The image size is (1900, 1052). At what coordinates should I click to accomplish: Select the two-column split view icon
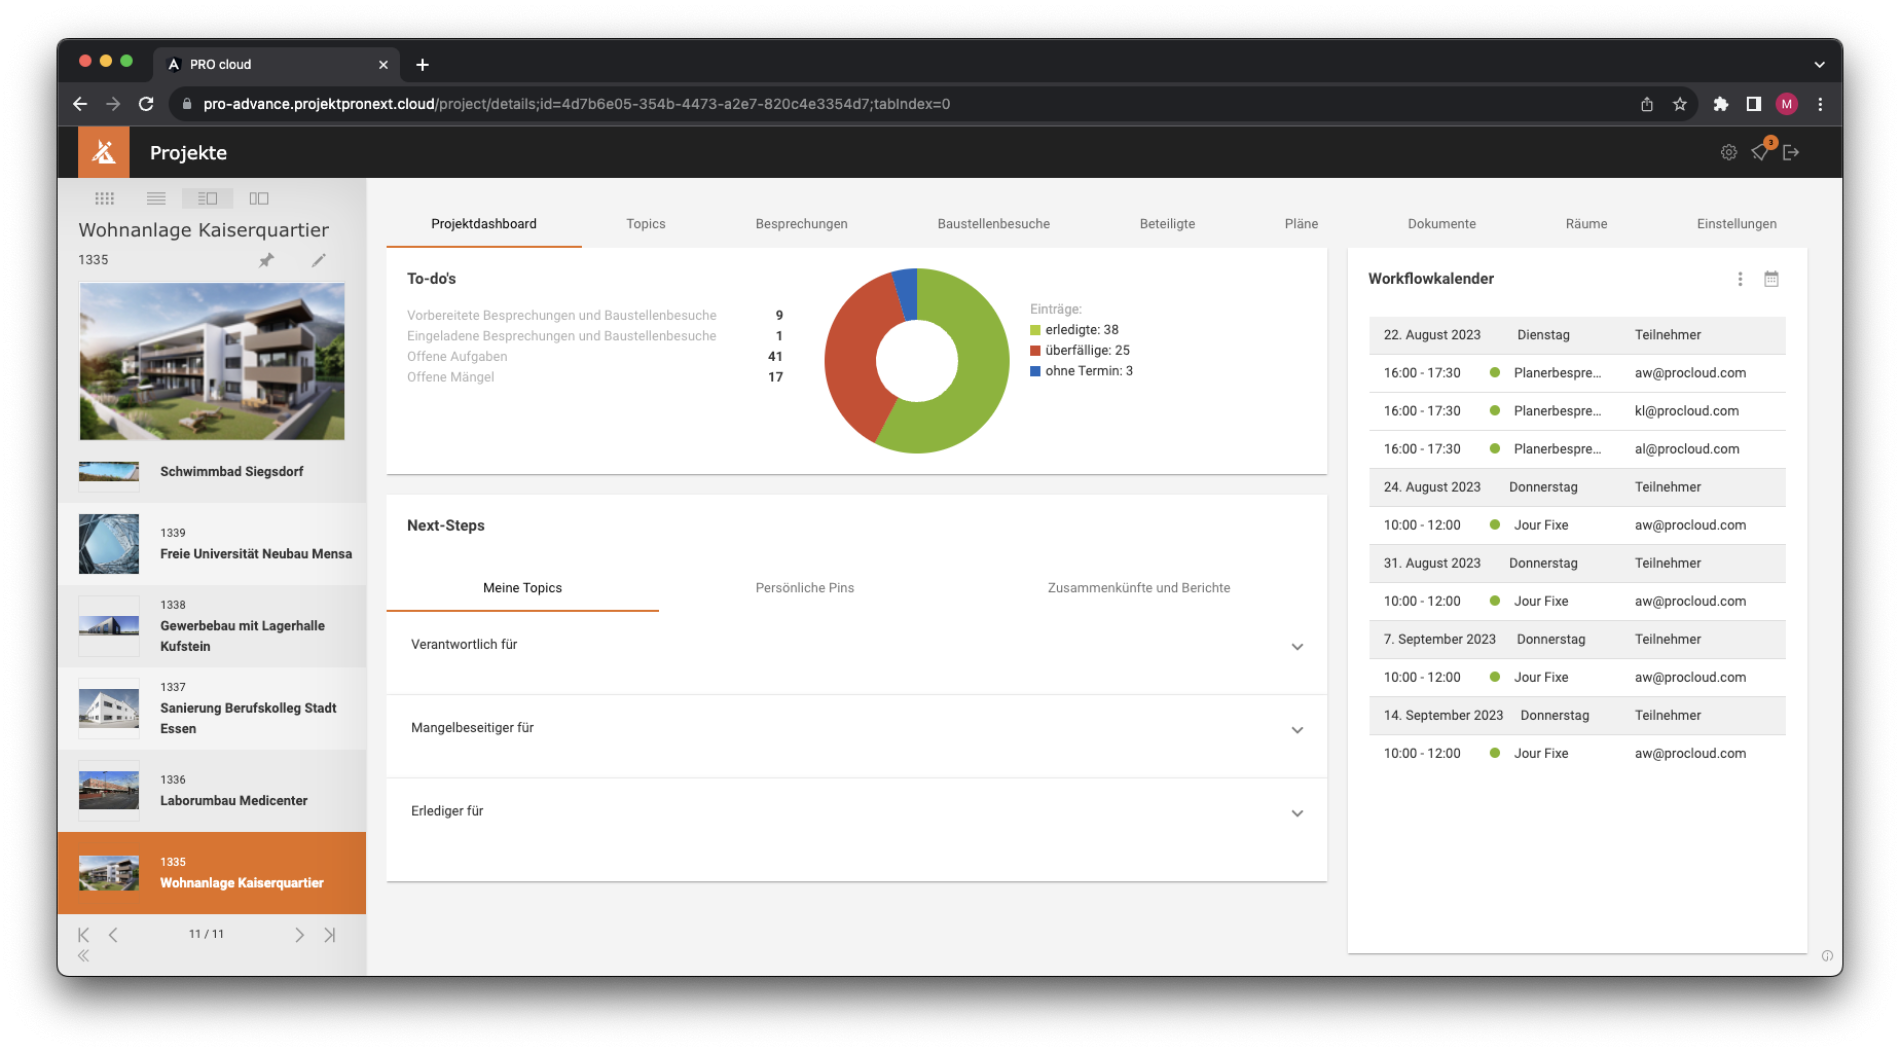click(259, 198)
